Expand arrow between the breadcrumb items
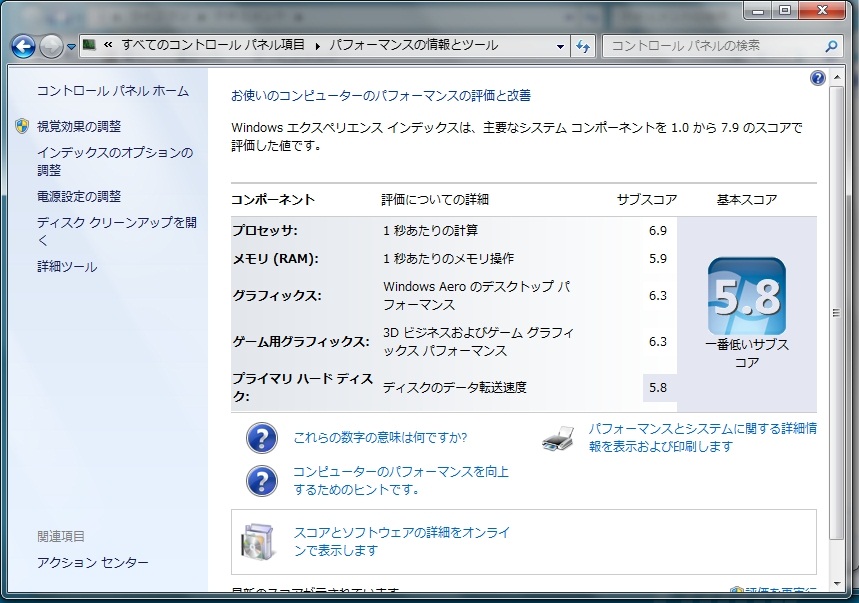This screenshot has height=603, width=859. (317, 46)
